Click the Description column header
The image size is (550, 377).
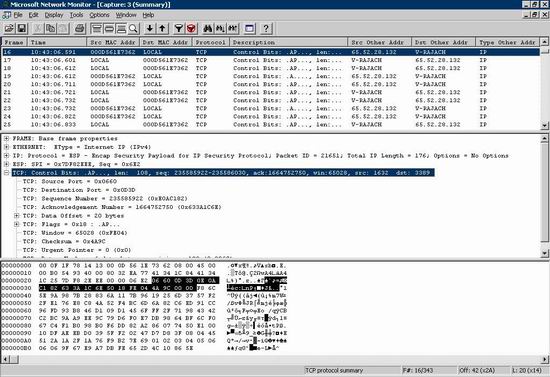pyautogui.click(x=288, y=42)
